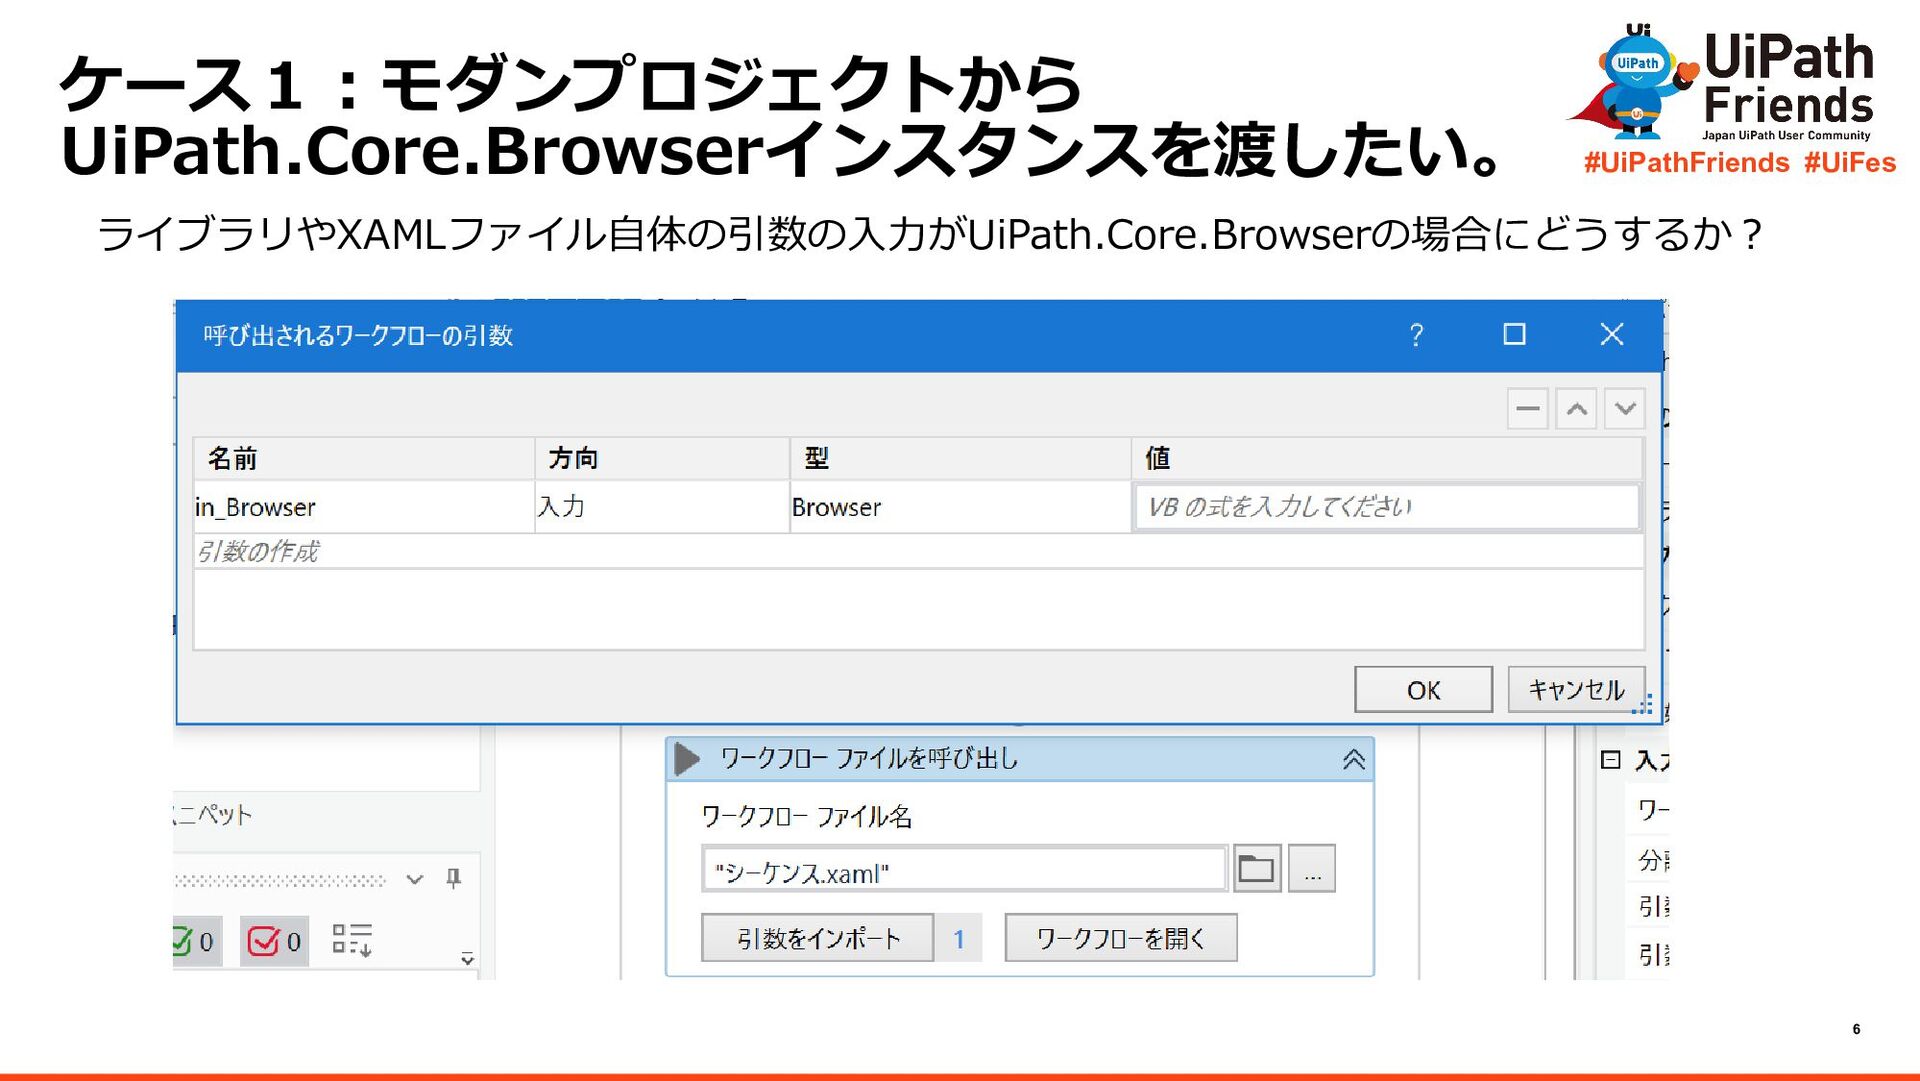Viewport: 1920px width, 1081px height.
Task: Click the 方向 column header
Action: click(662, 458)
